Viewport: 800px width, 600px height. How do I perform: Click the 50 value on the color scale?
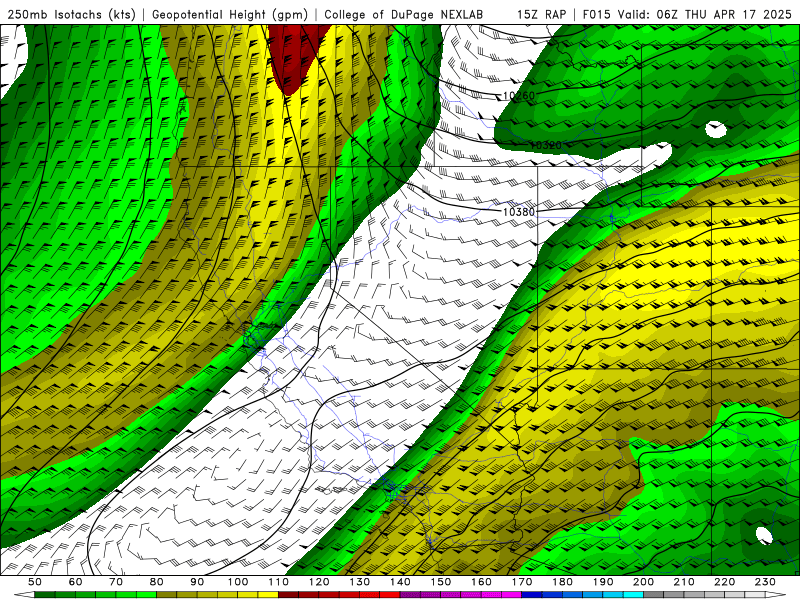(x=35, y=582)
